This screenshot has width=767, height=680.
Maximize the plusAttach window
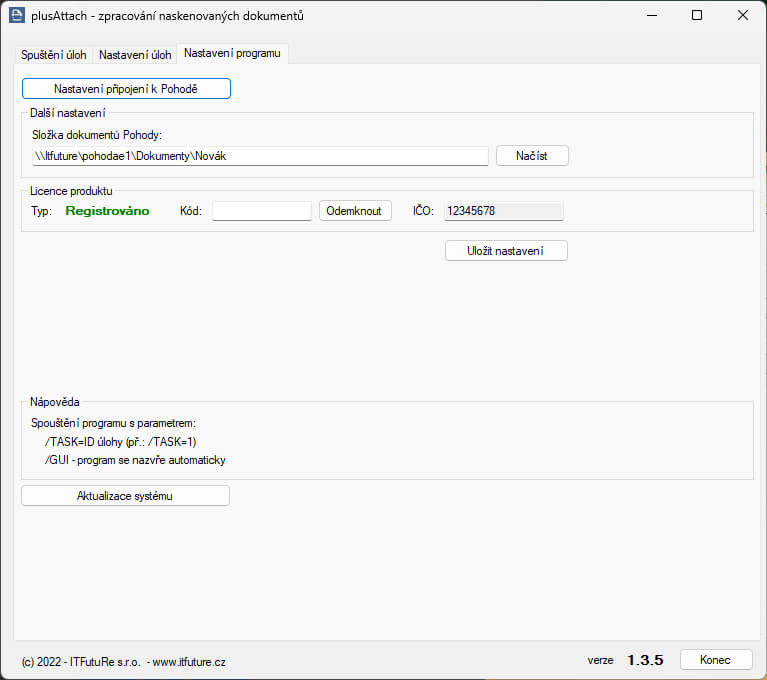click(697, 15)
